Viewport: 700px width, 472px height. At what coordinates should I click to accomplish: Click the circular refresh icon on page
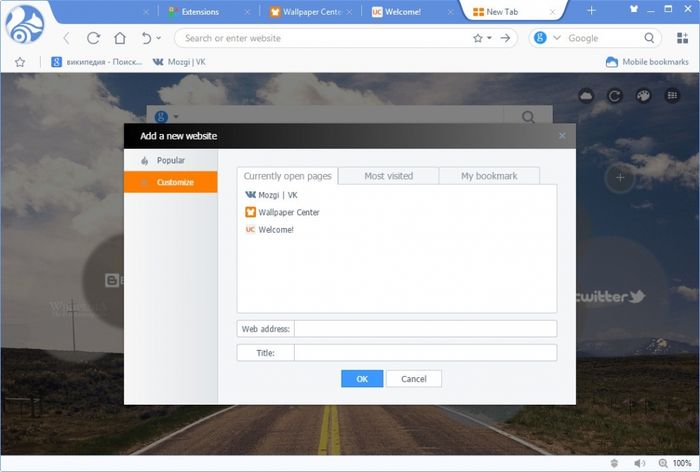(615, 96)
